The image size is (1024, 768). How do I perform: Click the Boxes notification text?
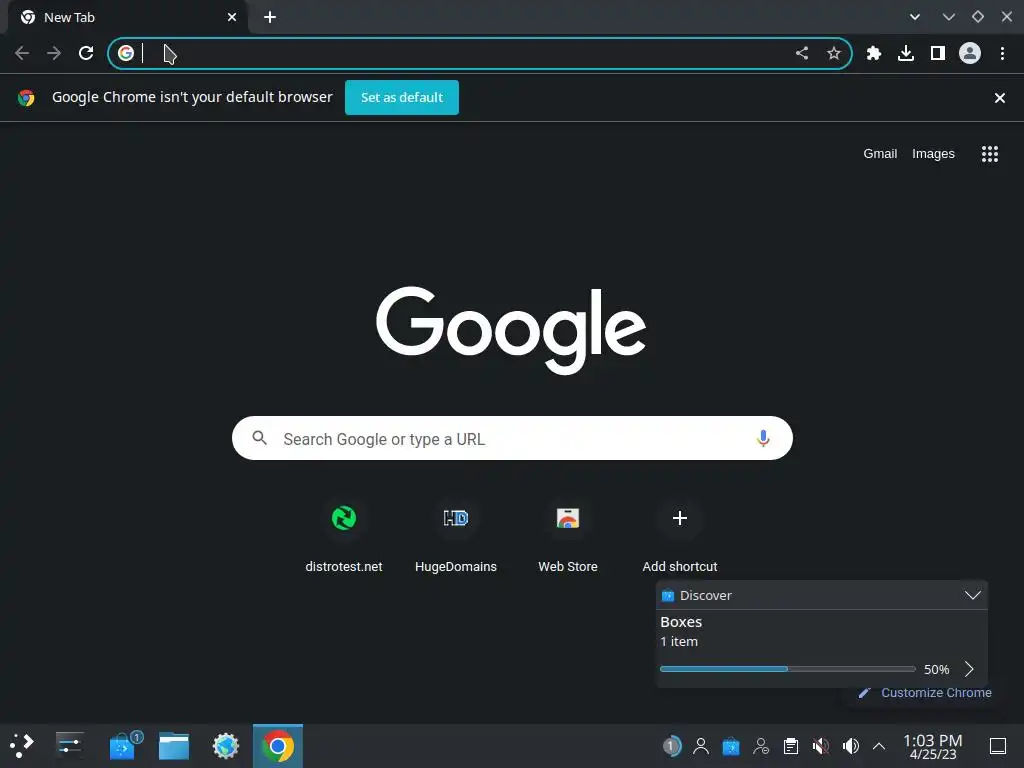coord(681,622)
